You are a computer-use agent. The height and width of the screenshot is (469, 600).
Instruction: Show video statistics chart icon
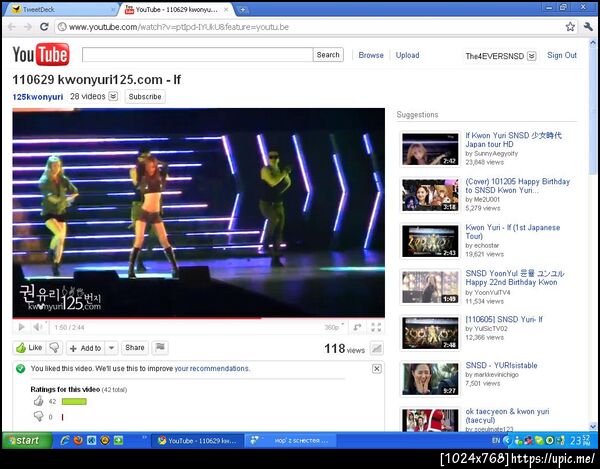click(377, 348)
